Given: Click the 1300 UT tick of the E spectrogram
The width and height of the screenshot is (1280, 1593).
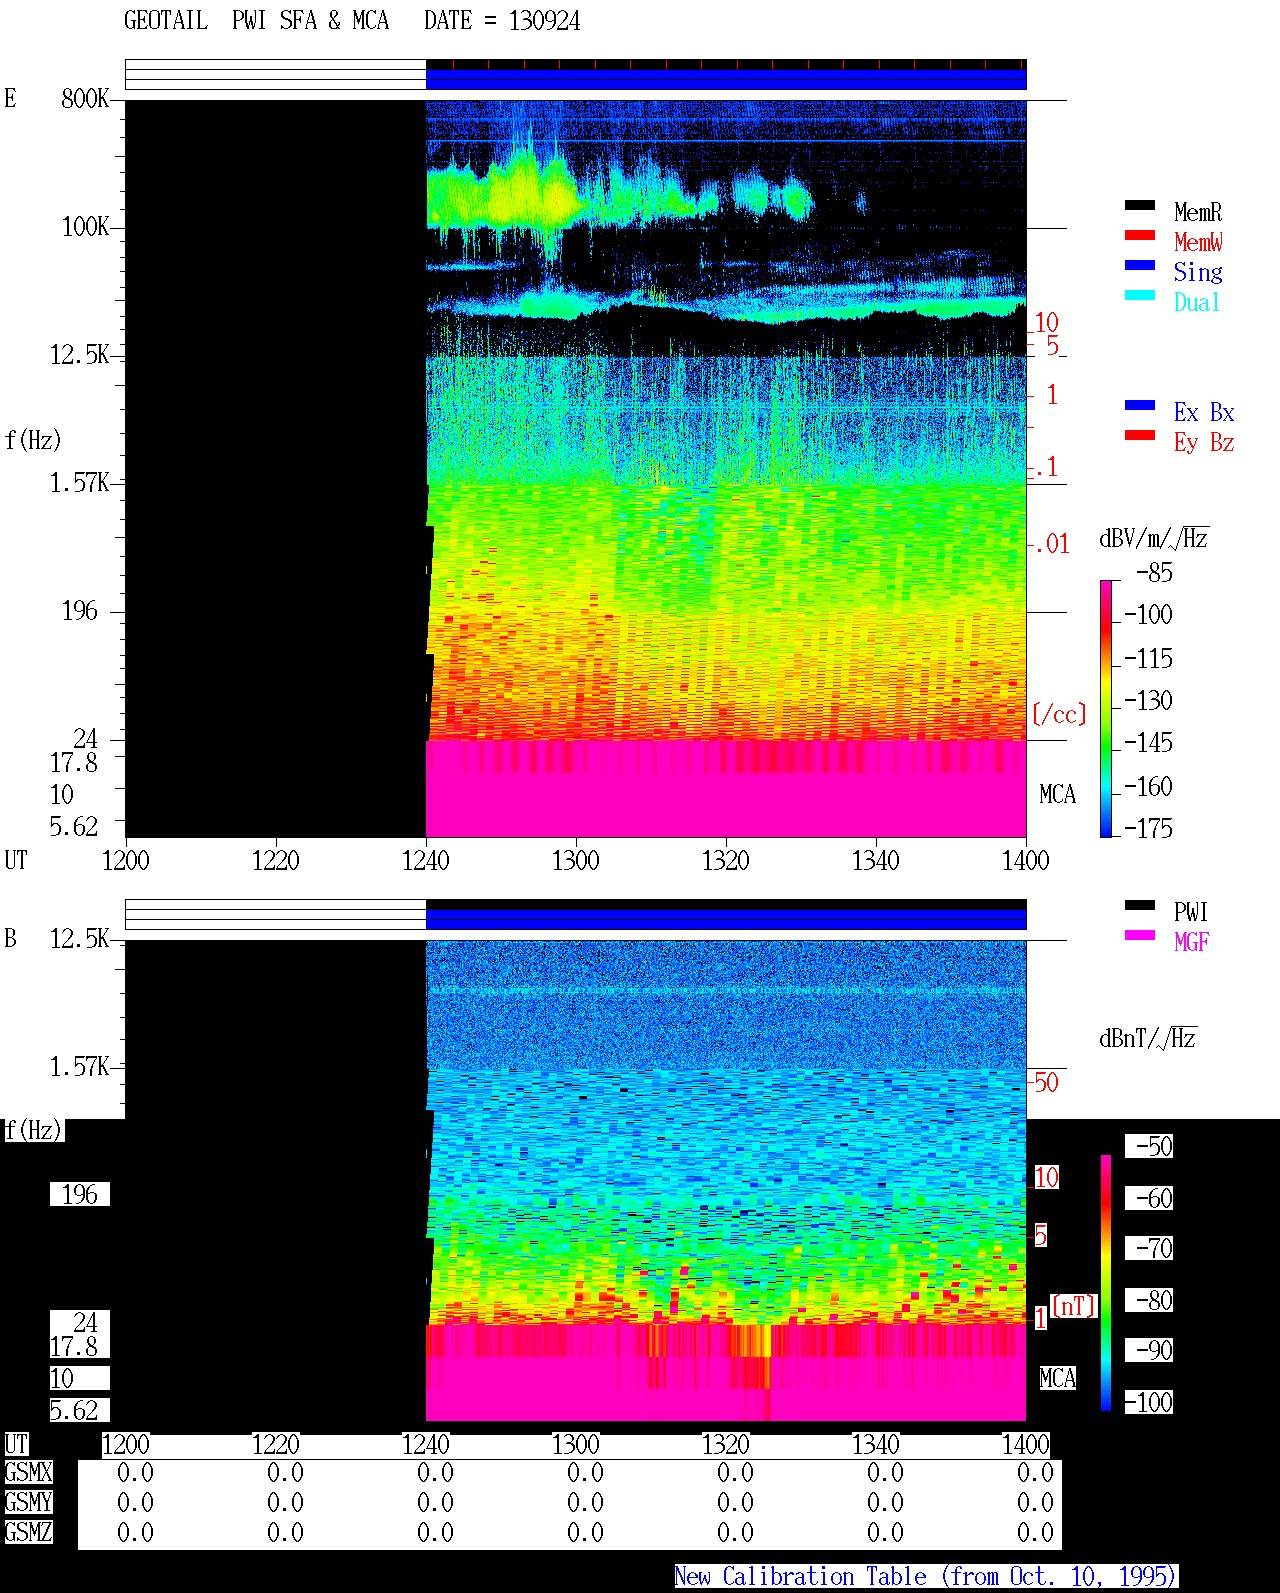Looking at the screenshot, I should [575, 860].
